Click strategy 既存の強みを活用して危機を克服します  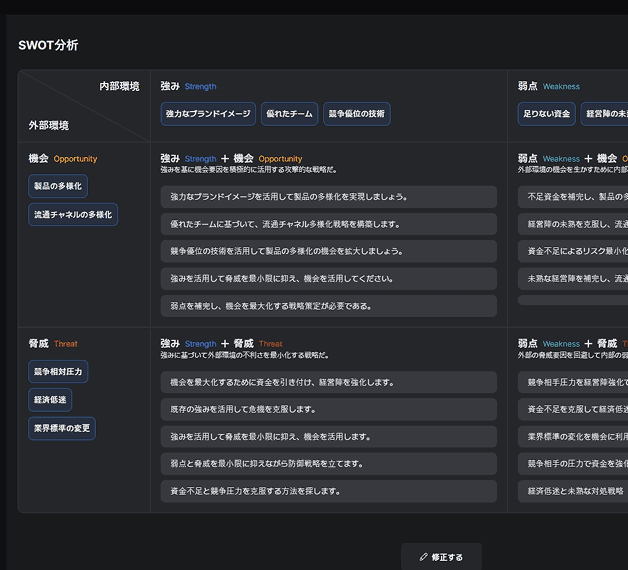pyautogui.click(x=329, y=409)
